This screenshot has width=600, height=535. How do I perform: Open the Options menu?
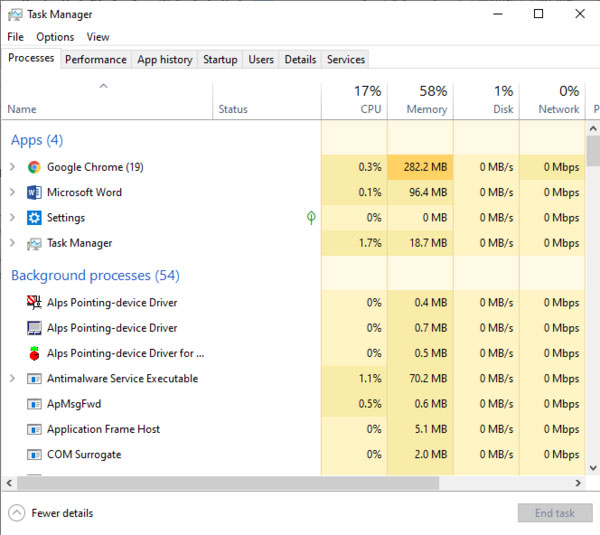pos(55,37)
